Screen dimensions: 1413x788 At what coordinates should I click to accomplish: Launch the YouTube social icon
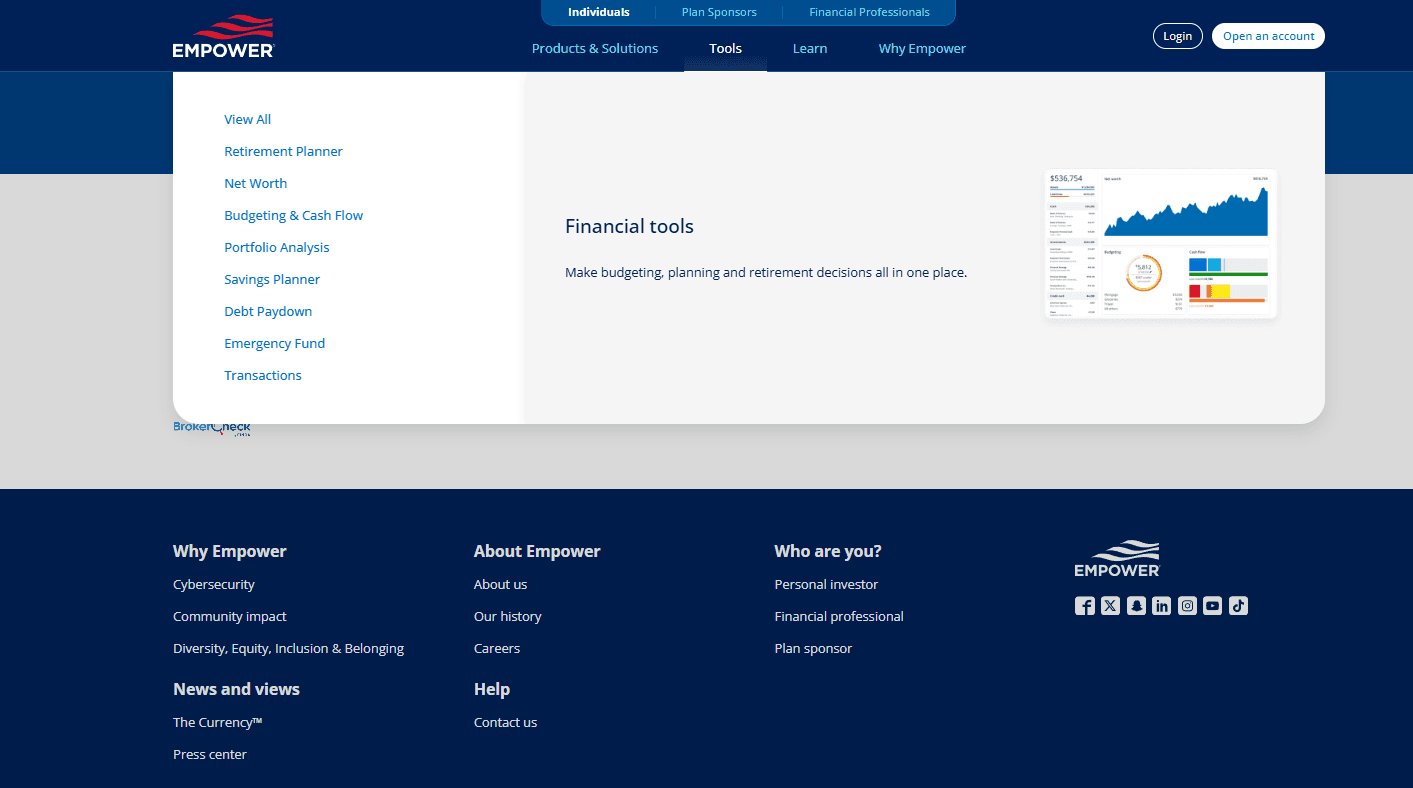point(1212,605)
